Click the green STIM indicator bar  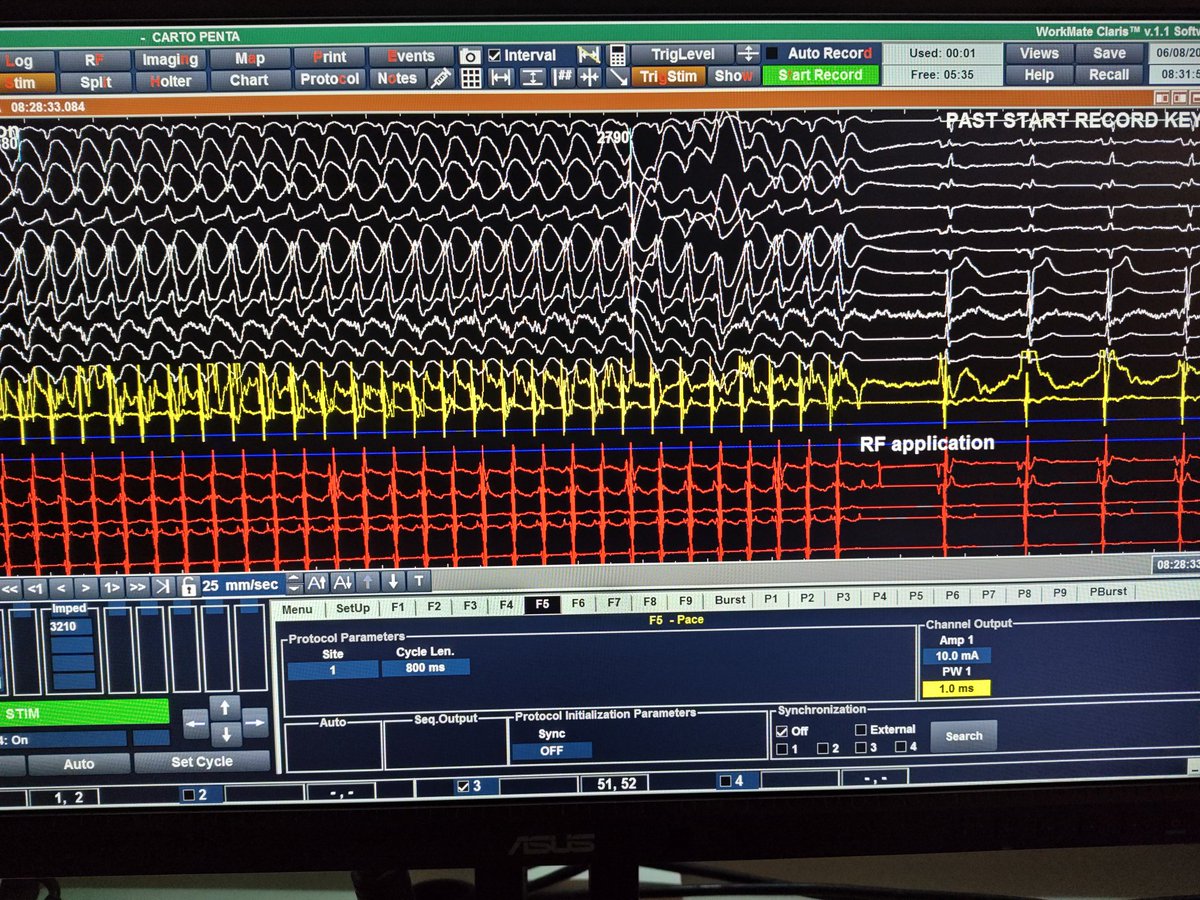pos(84,713)
